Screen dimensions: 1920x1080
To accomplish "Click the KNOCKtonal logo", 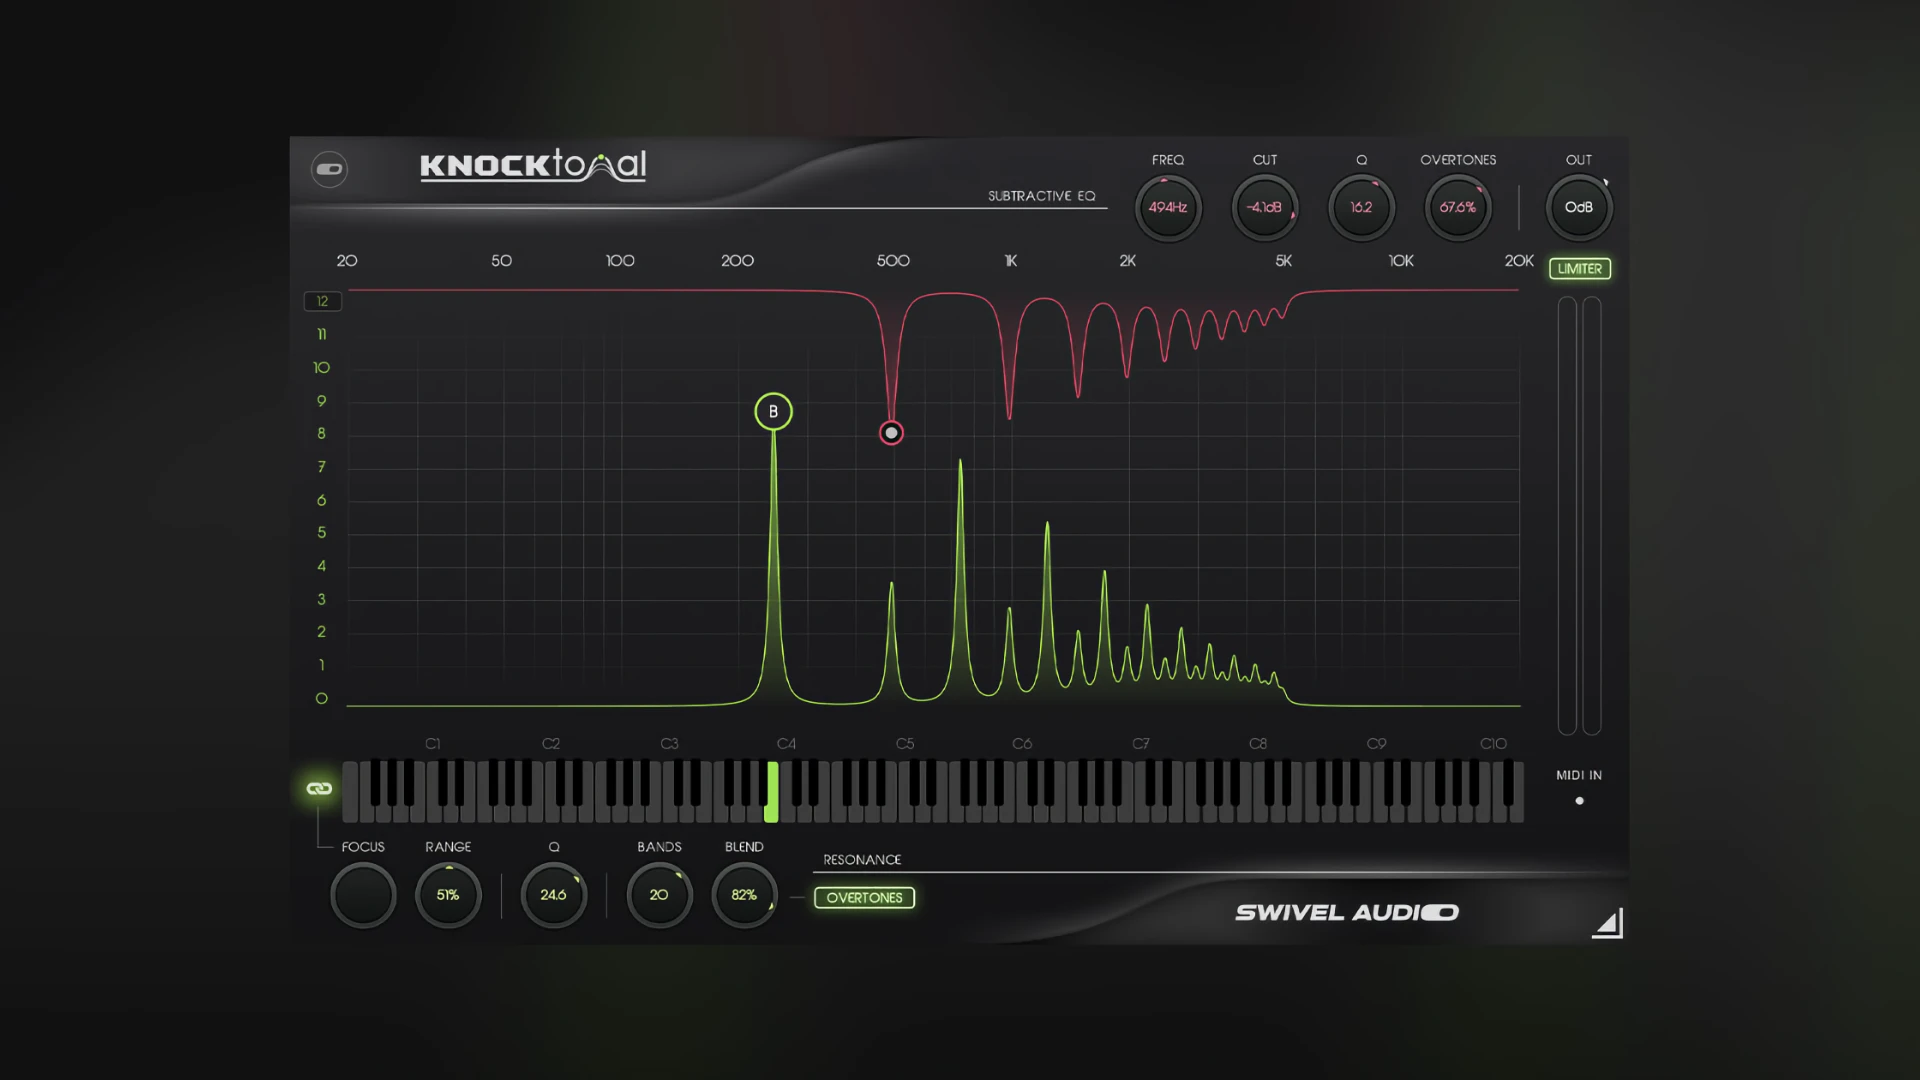I will click(x=533, y=165).
